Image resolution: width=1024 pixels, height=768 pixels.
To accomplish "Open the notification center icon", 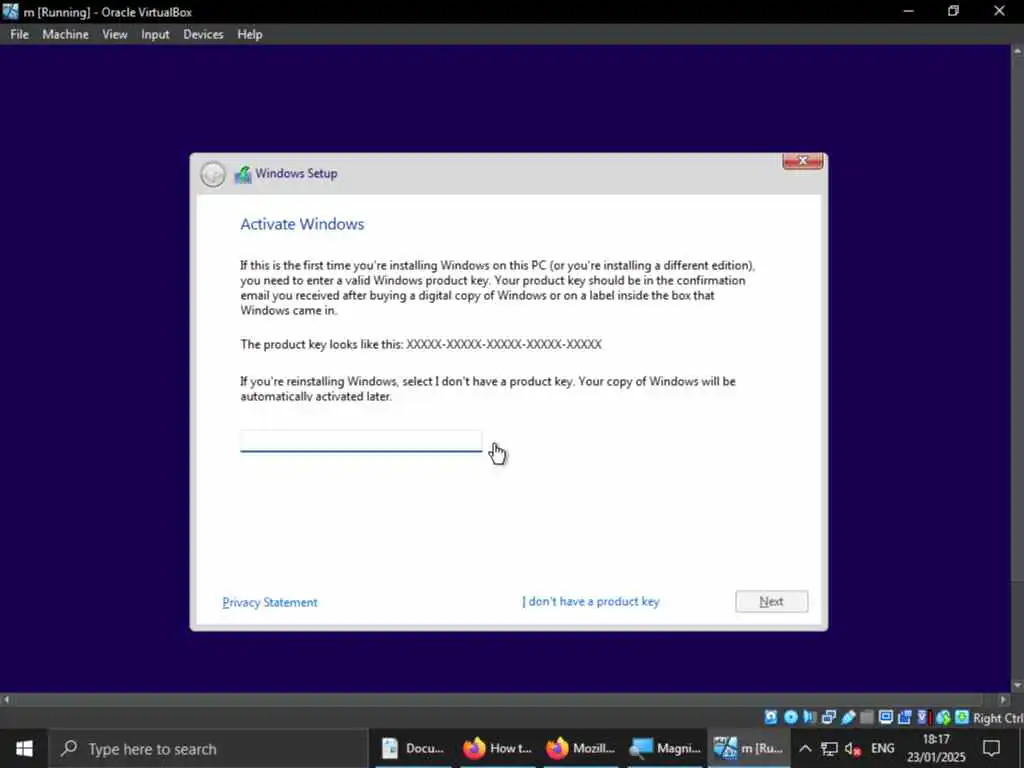I will coord(991,748).
